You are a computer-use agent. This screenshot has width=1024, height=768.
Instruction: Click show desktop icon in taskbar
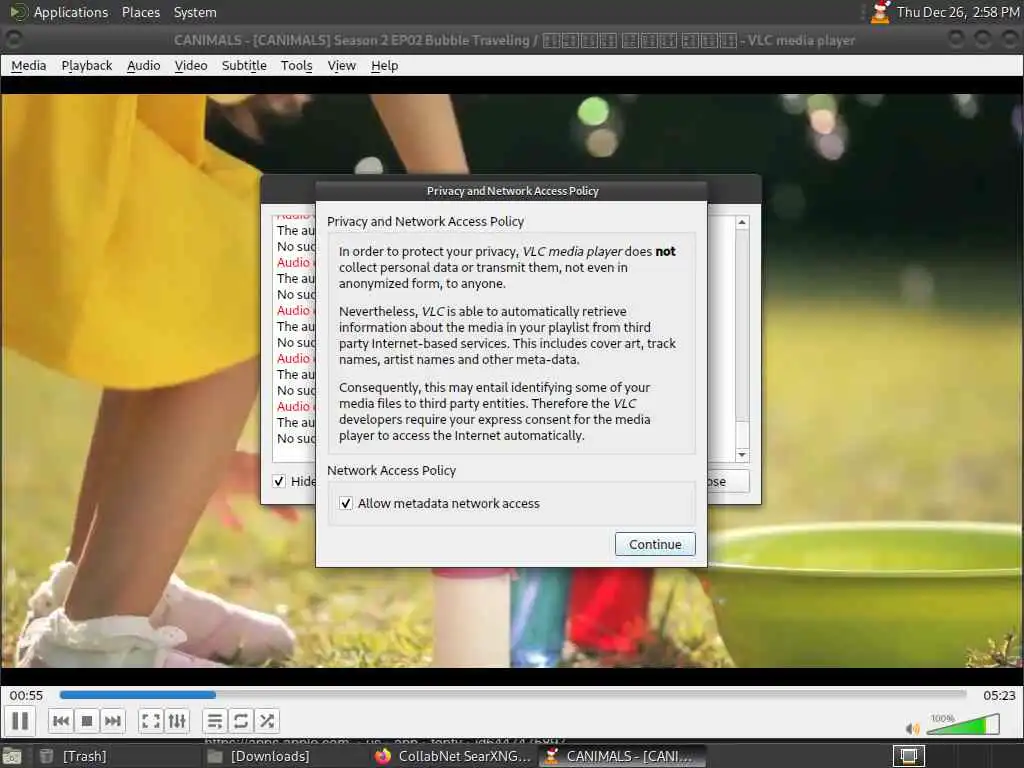click(11, 757)
